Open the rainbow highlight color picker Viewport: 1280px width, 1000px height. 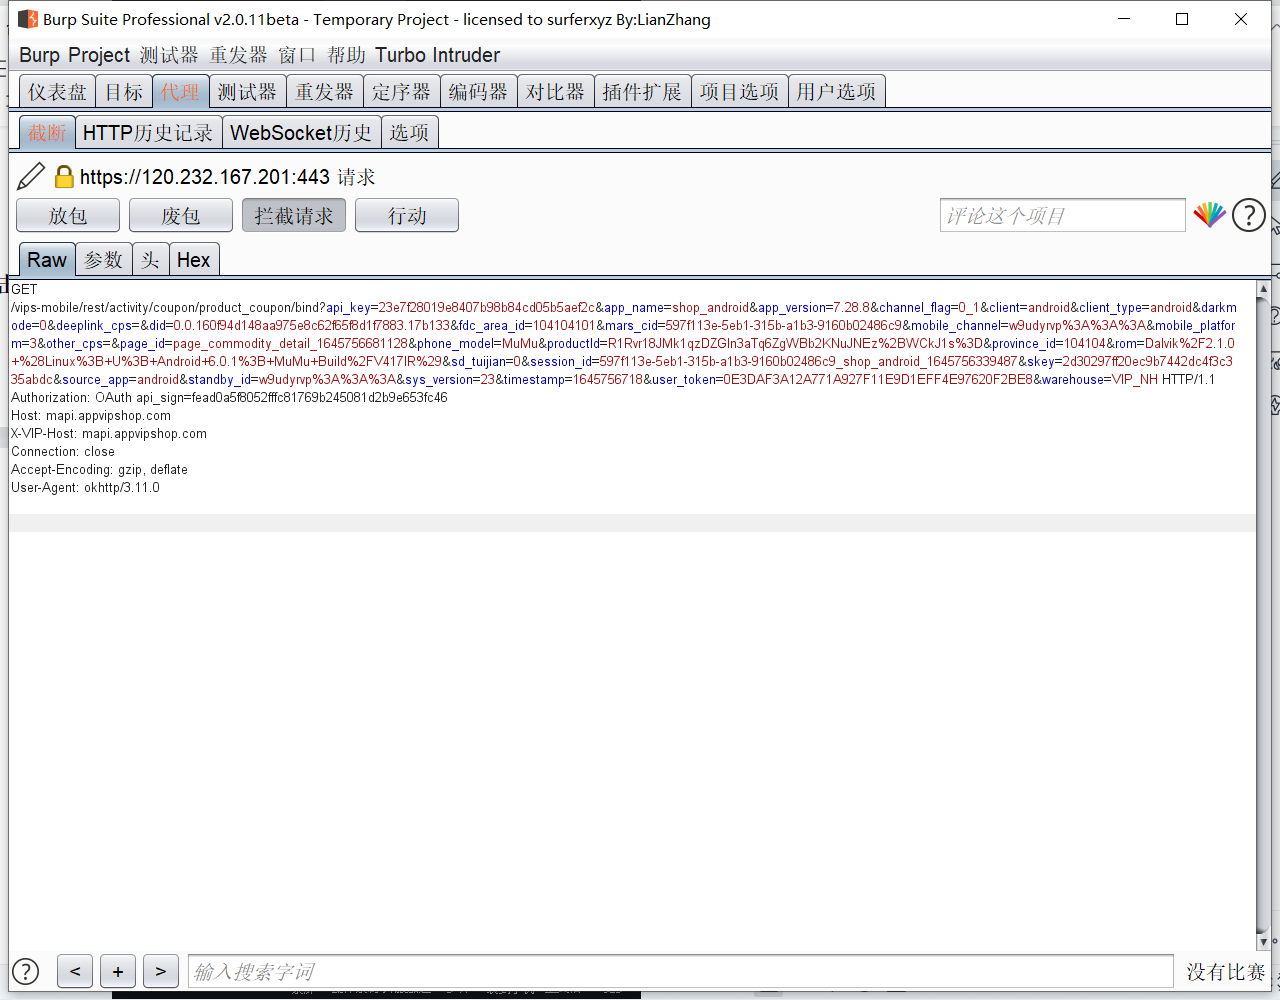[x=1209, y=215]
